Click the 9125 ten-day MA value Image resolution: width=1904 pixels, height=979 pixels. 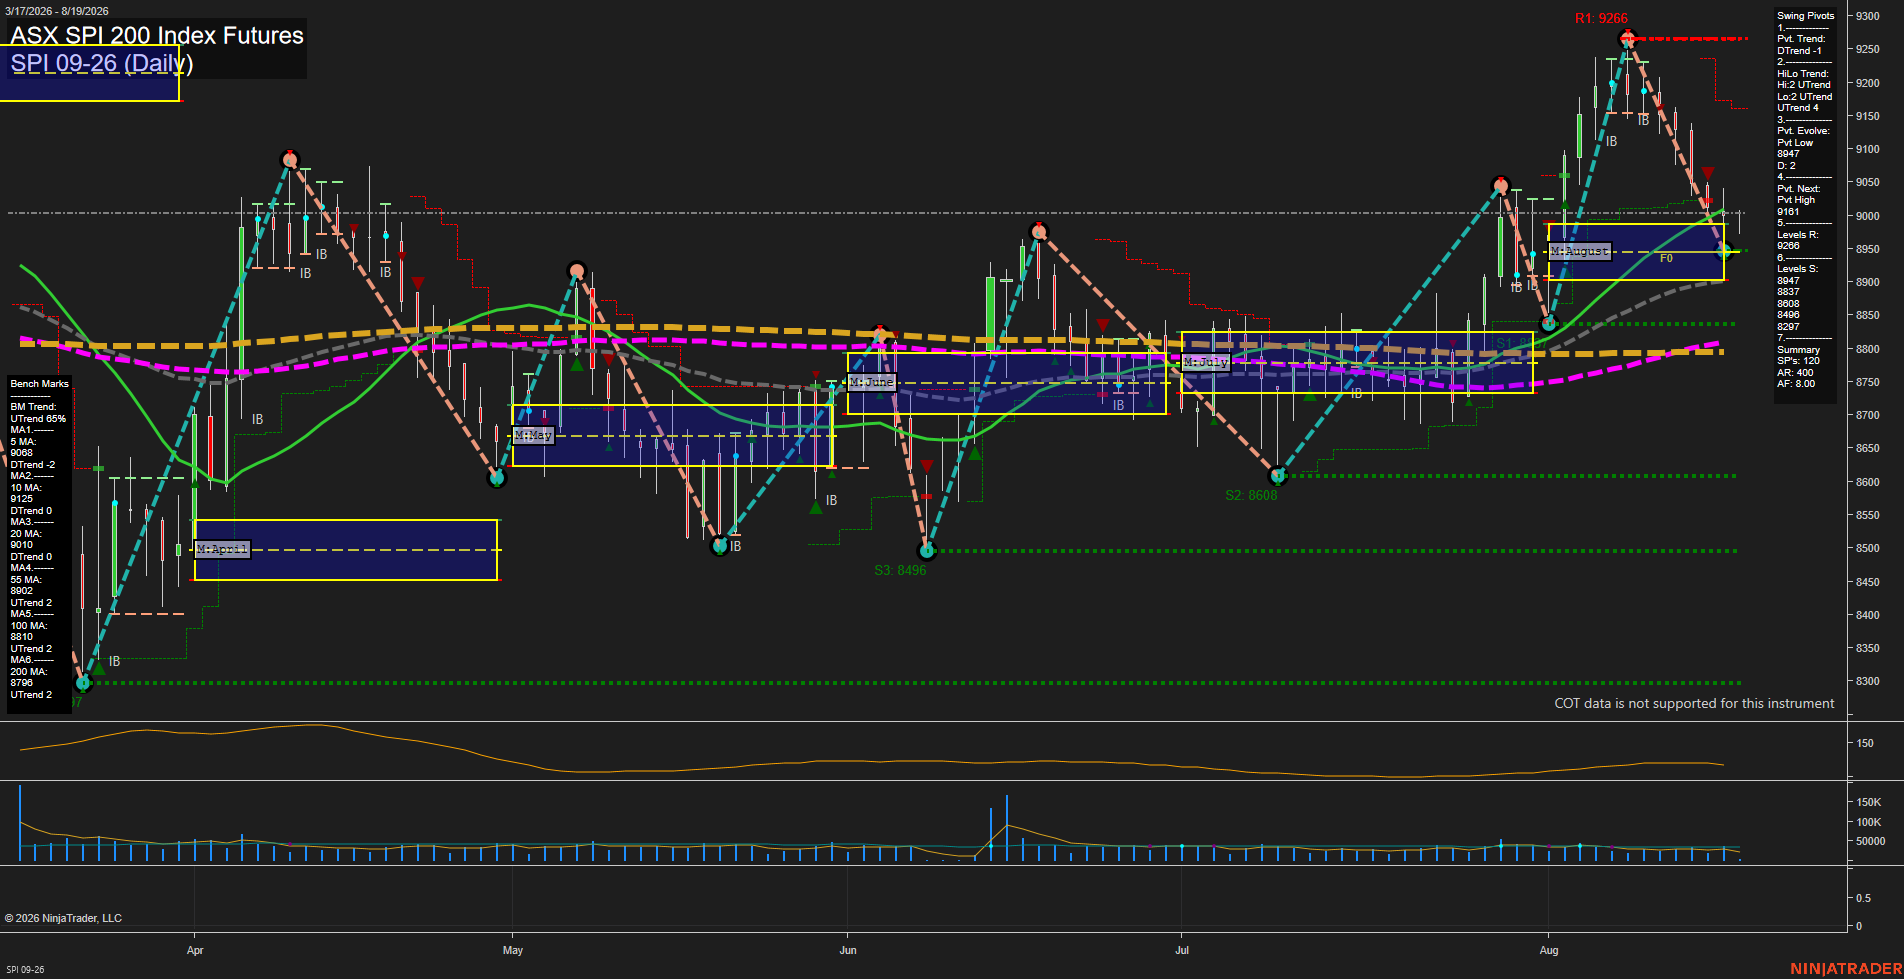[22, 499]
